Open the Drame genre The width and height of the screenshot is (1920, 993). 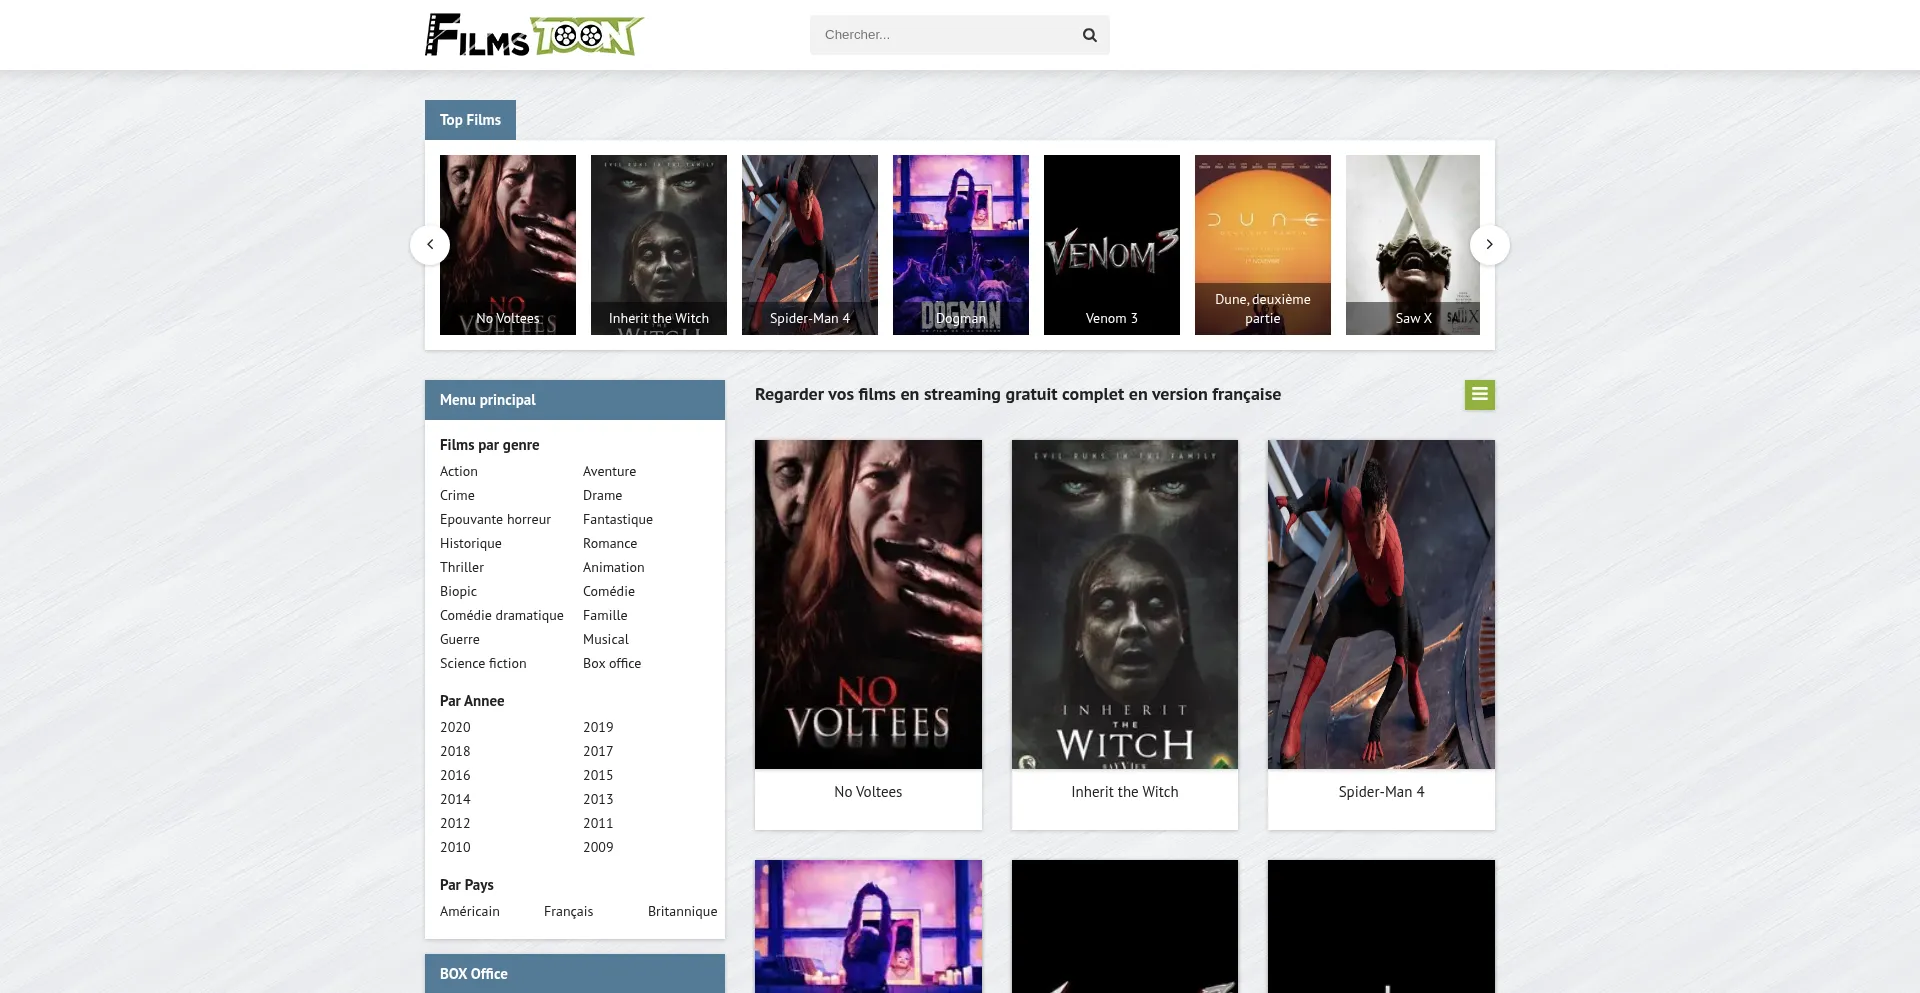[x=602, y=496]
